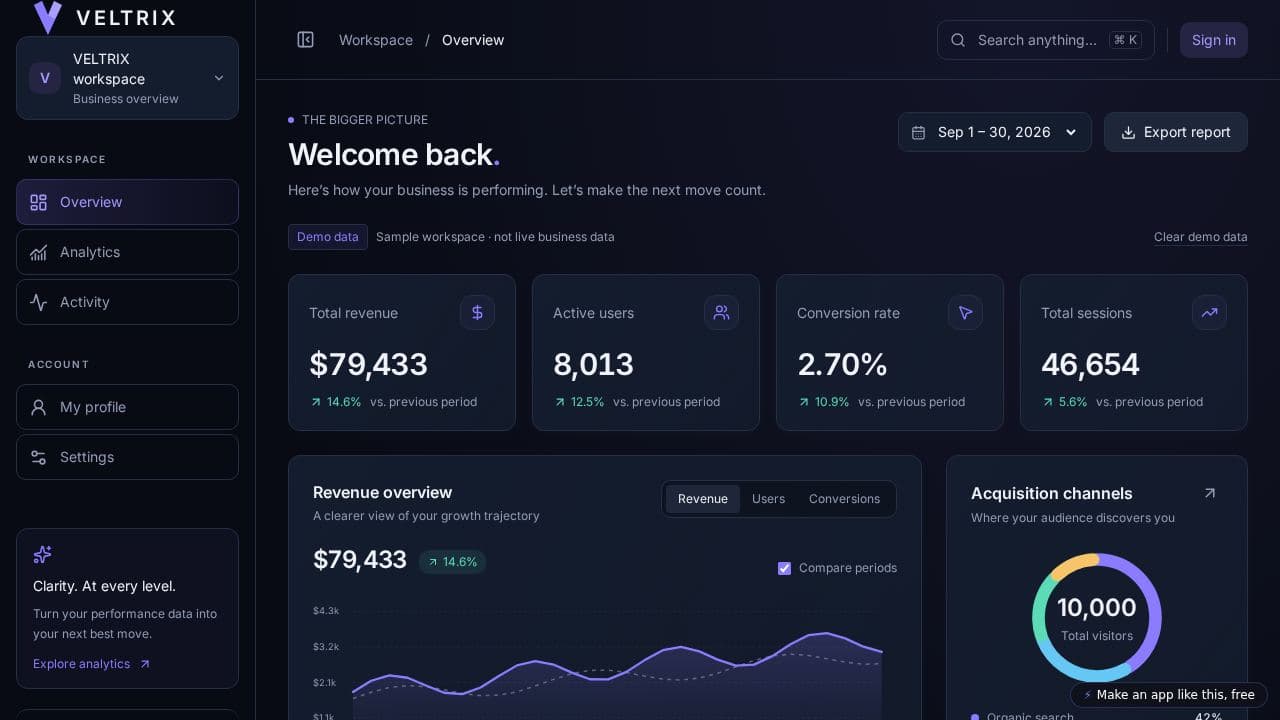The image size is (1280, 720).
Task: Open Activity in the sidebar
Action: pos(127,302)
